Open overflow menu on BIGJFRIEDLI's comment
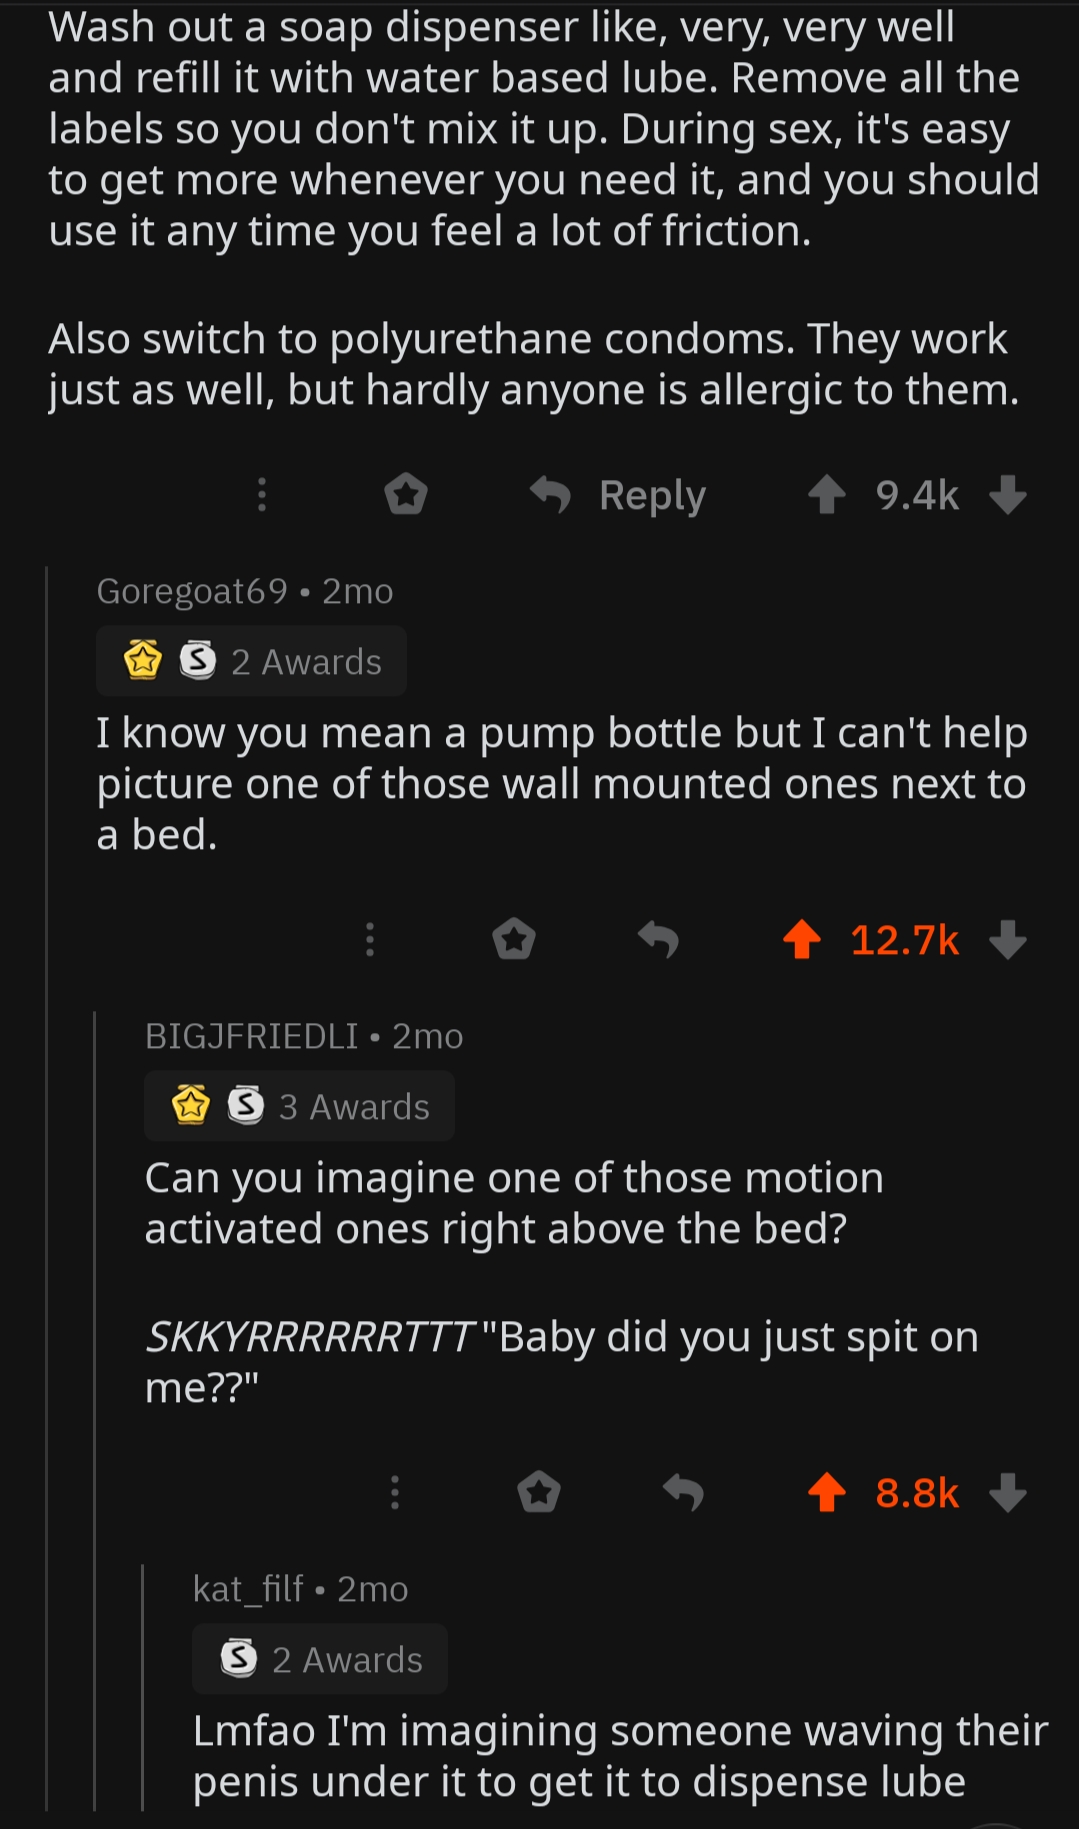Screen dimensions: 1079x1829 tap(395, 1492)
